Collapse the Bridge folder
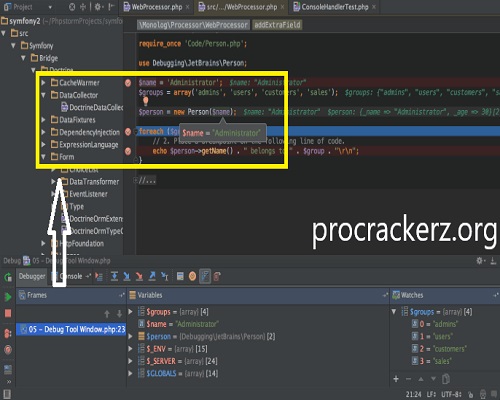The image size is (500, 400). coord(23,58)
